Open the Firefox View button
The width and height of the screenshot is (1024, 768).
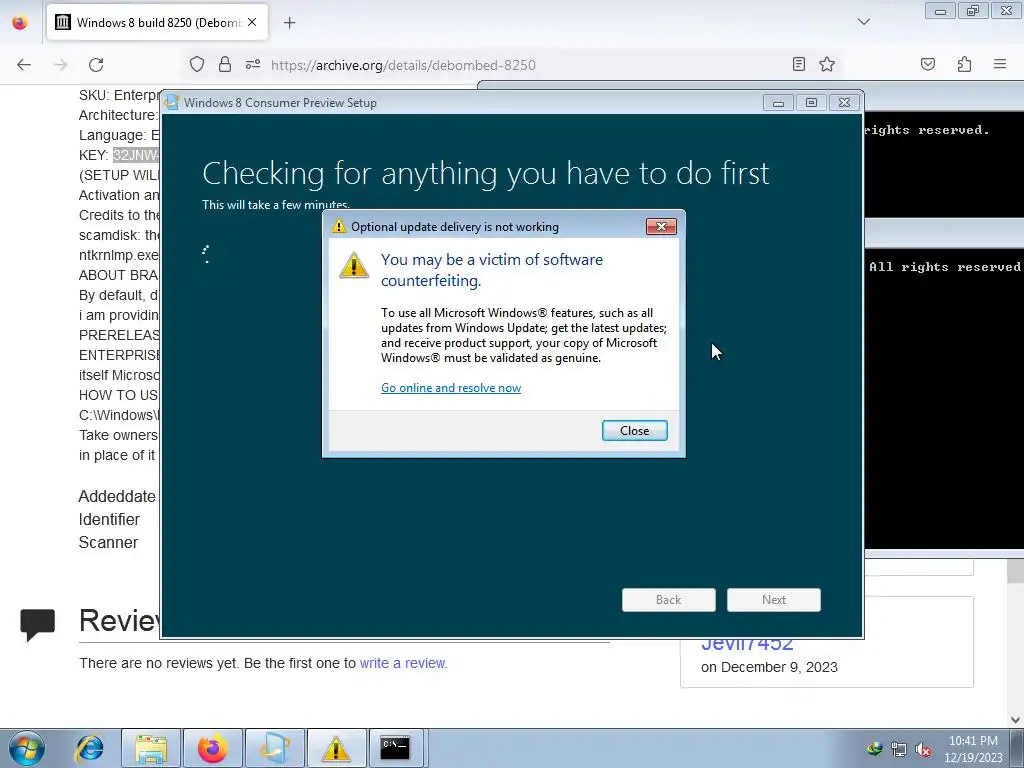point(20,23)
